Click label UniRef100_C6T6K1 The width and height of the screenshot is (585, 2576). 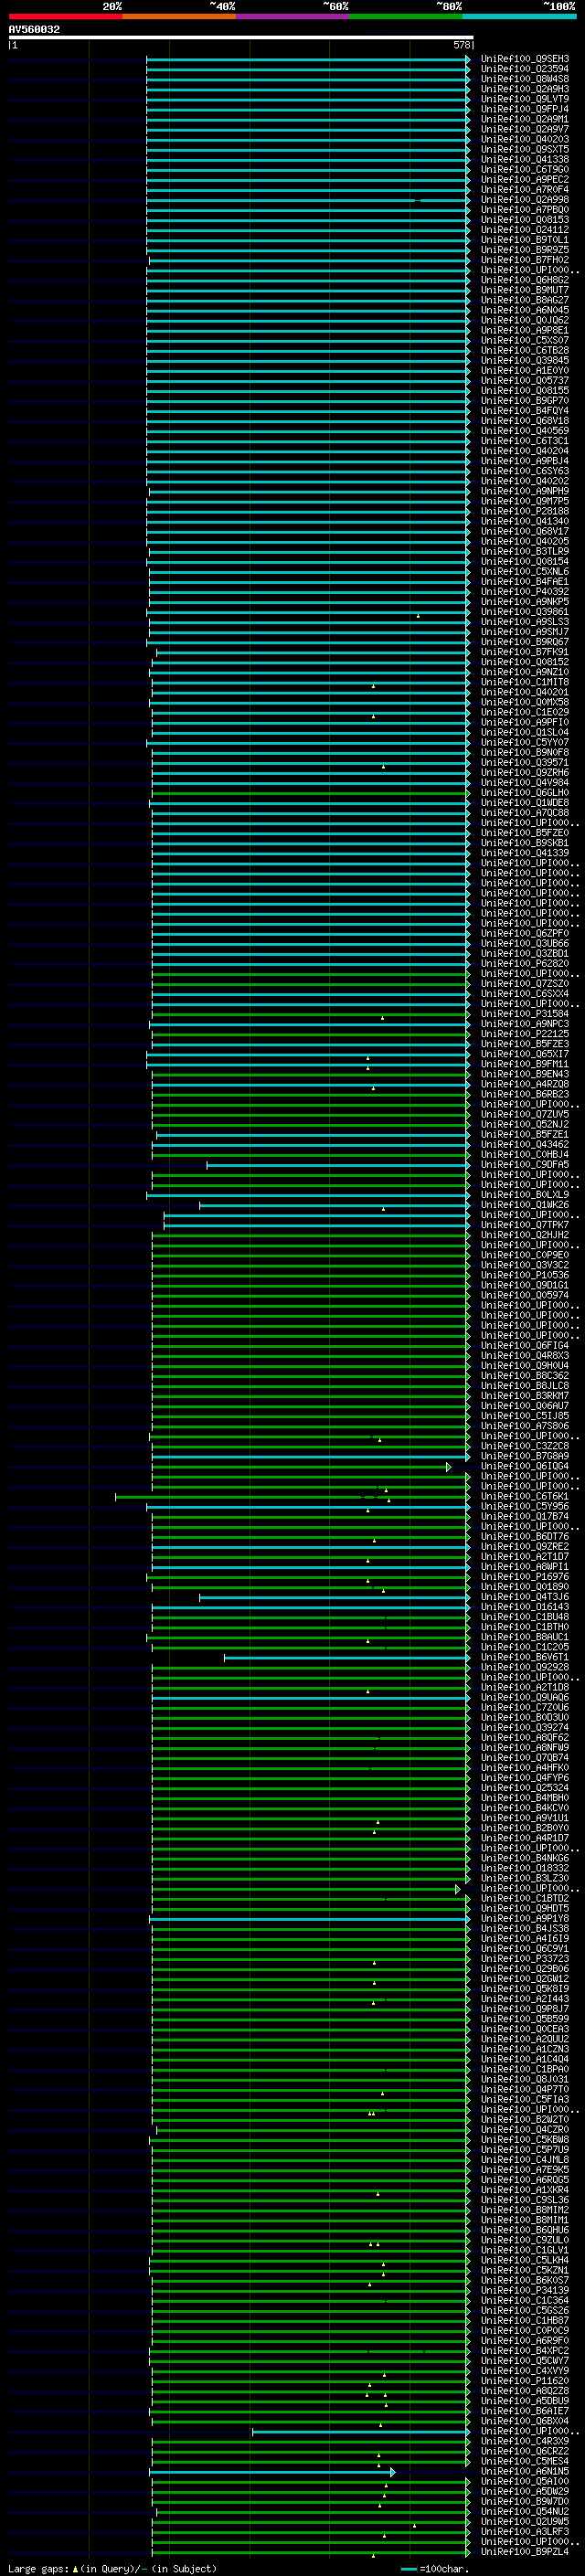coord(524,1497)
